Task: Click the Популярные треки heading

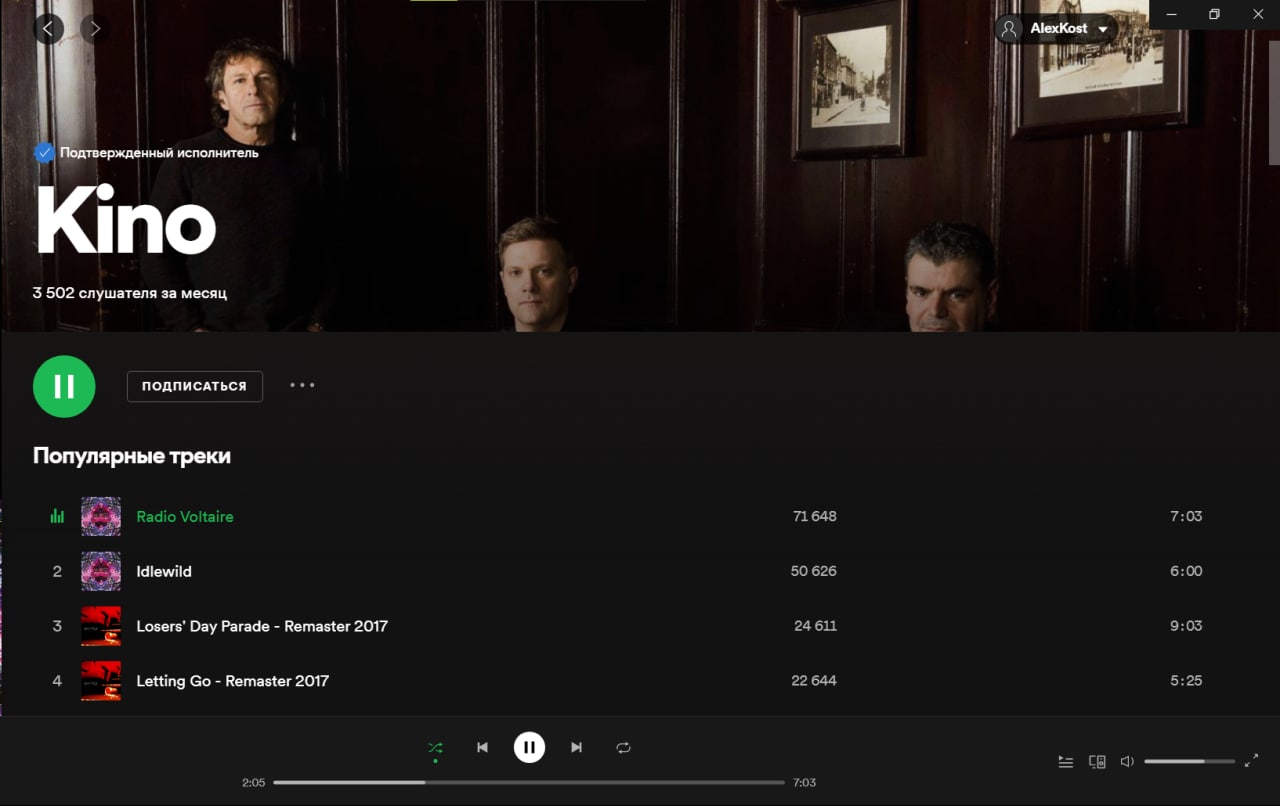Action: click(132, 456)
